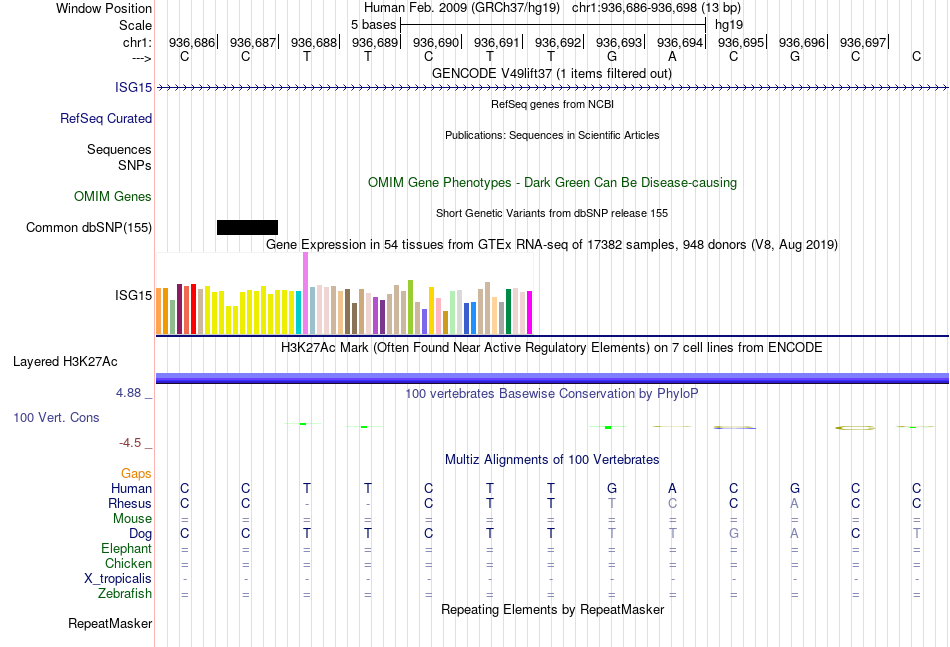Screen dimensions: 950x647
Task: Click the Window Position label
Action: 104,8
